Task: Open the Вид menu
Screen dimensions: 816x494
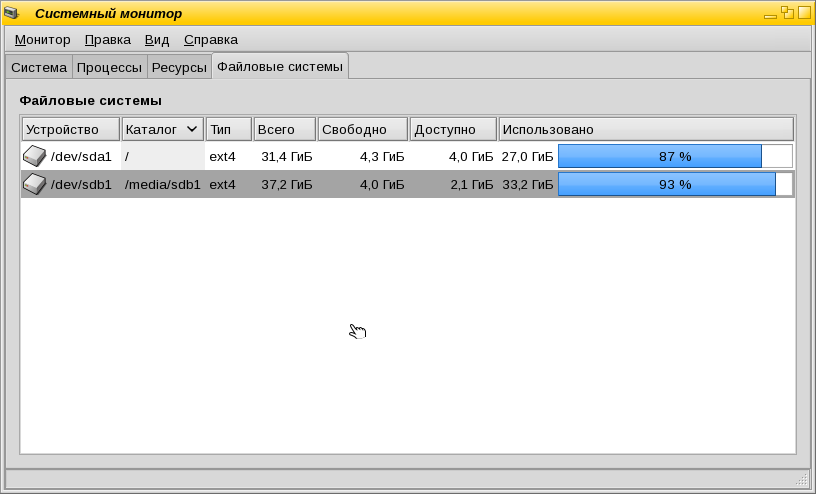Action: 157,40
